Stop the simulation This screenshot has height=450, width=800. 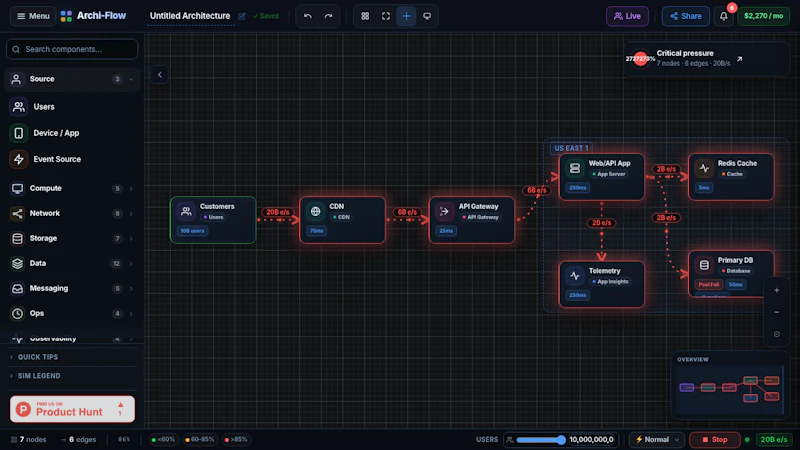click(x=715, y=439)
